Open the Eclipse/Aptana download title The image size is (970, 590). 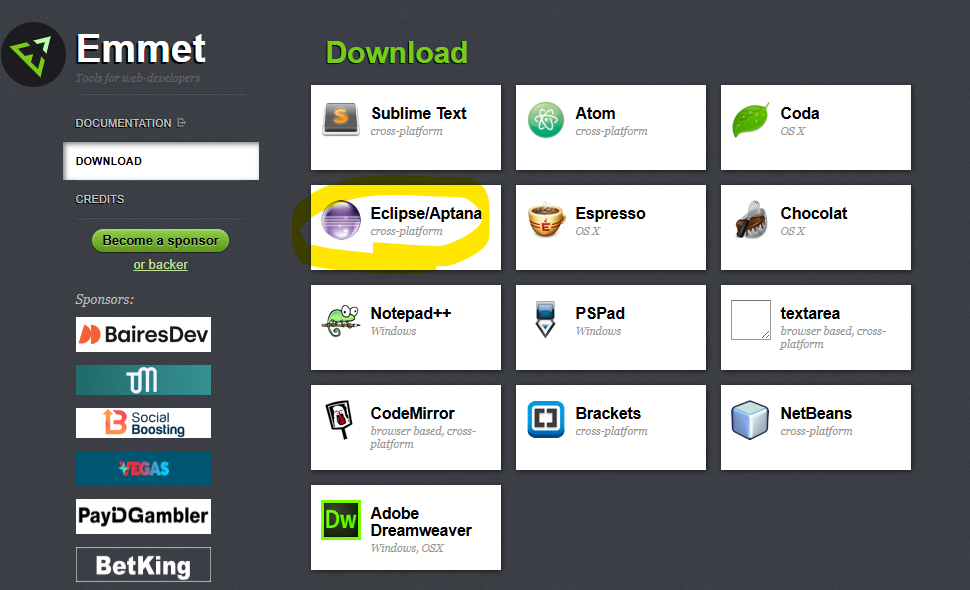click(426, 213)
